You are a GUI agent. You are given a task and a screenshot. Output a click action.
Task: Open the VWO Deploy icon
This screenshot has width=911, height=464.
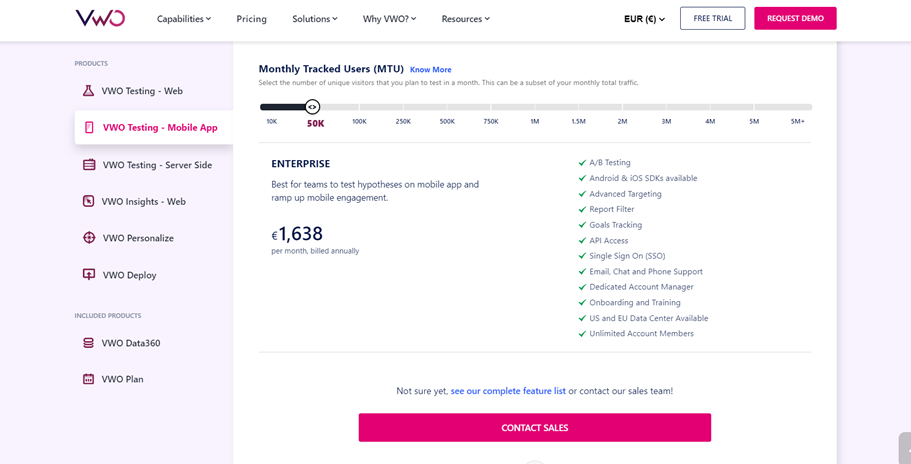point(89,275)
